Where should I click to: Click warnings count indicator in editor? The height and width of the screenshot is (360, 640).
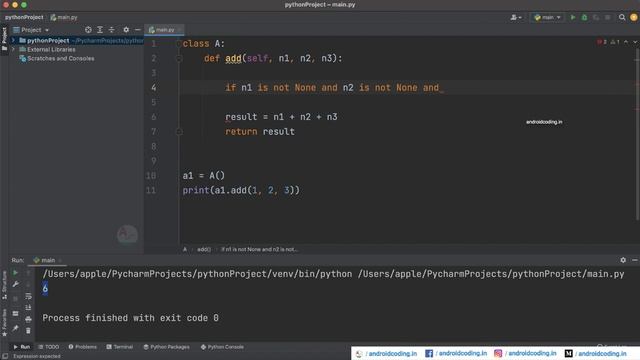pyautogui.click(x=615, y=42)
